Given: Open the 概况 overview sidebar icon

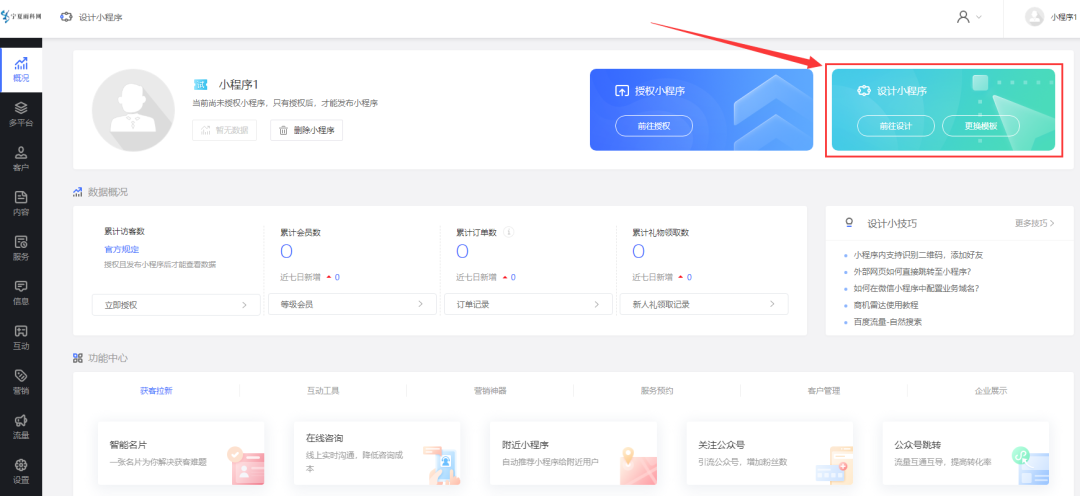Looking at the screenshot, I should 21,70.
